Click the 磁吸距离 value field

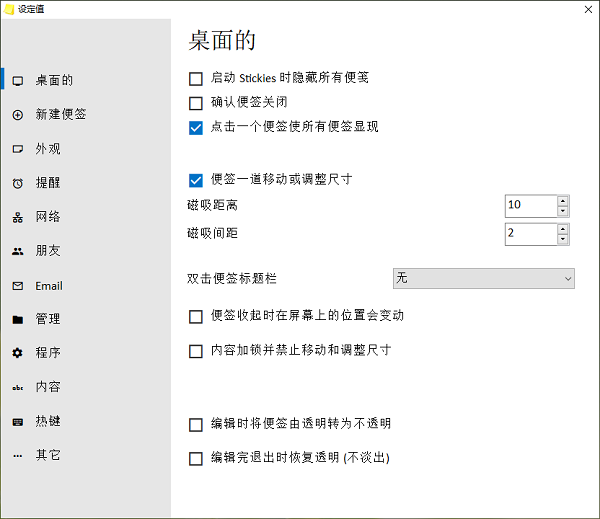pyautogui.click(x=530, y=205)
